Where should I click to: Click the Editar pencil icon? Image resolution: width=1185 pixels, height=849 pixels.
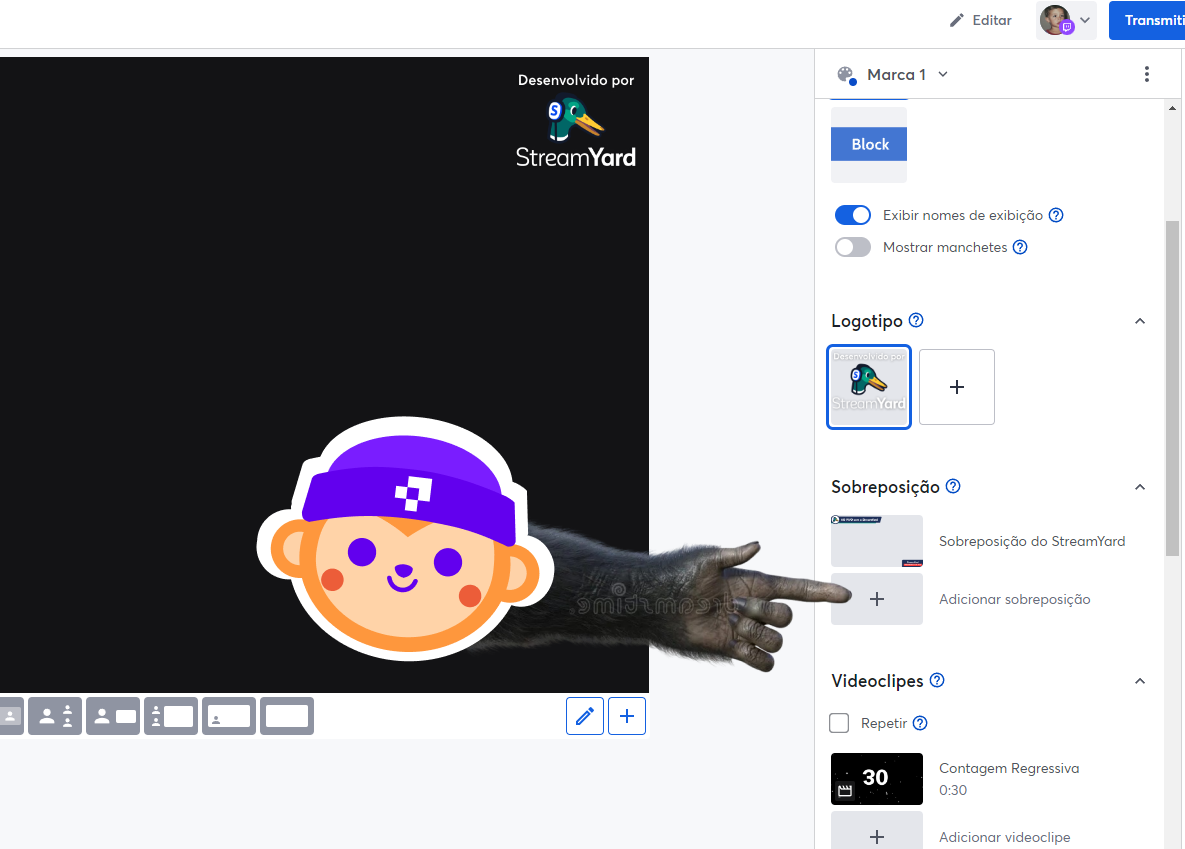pyautogui.click(x=957, y=20)
